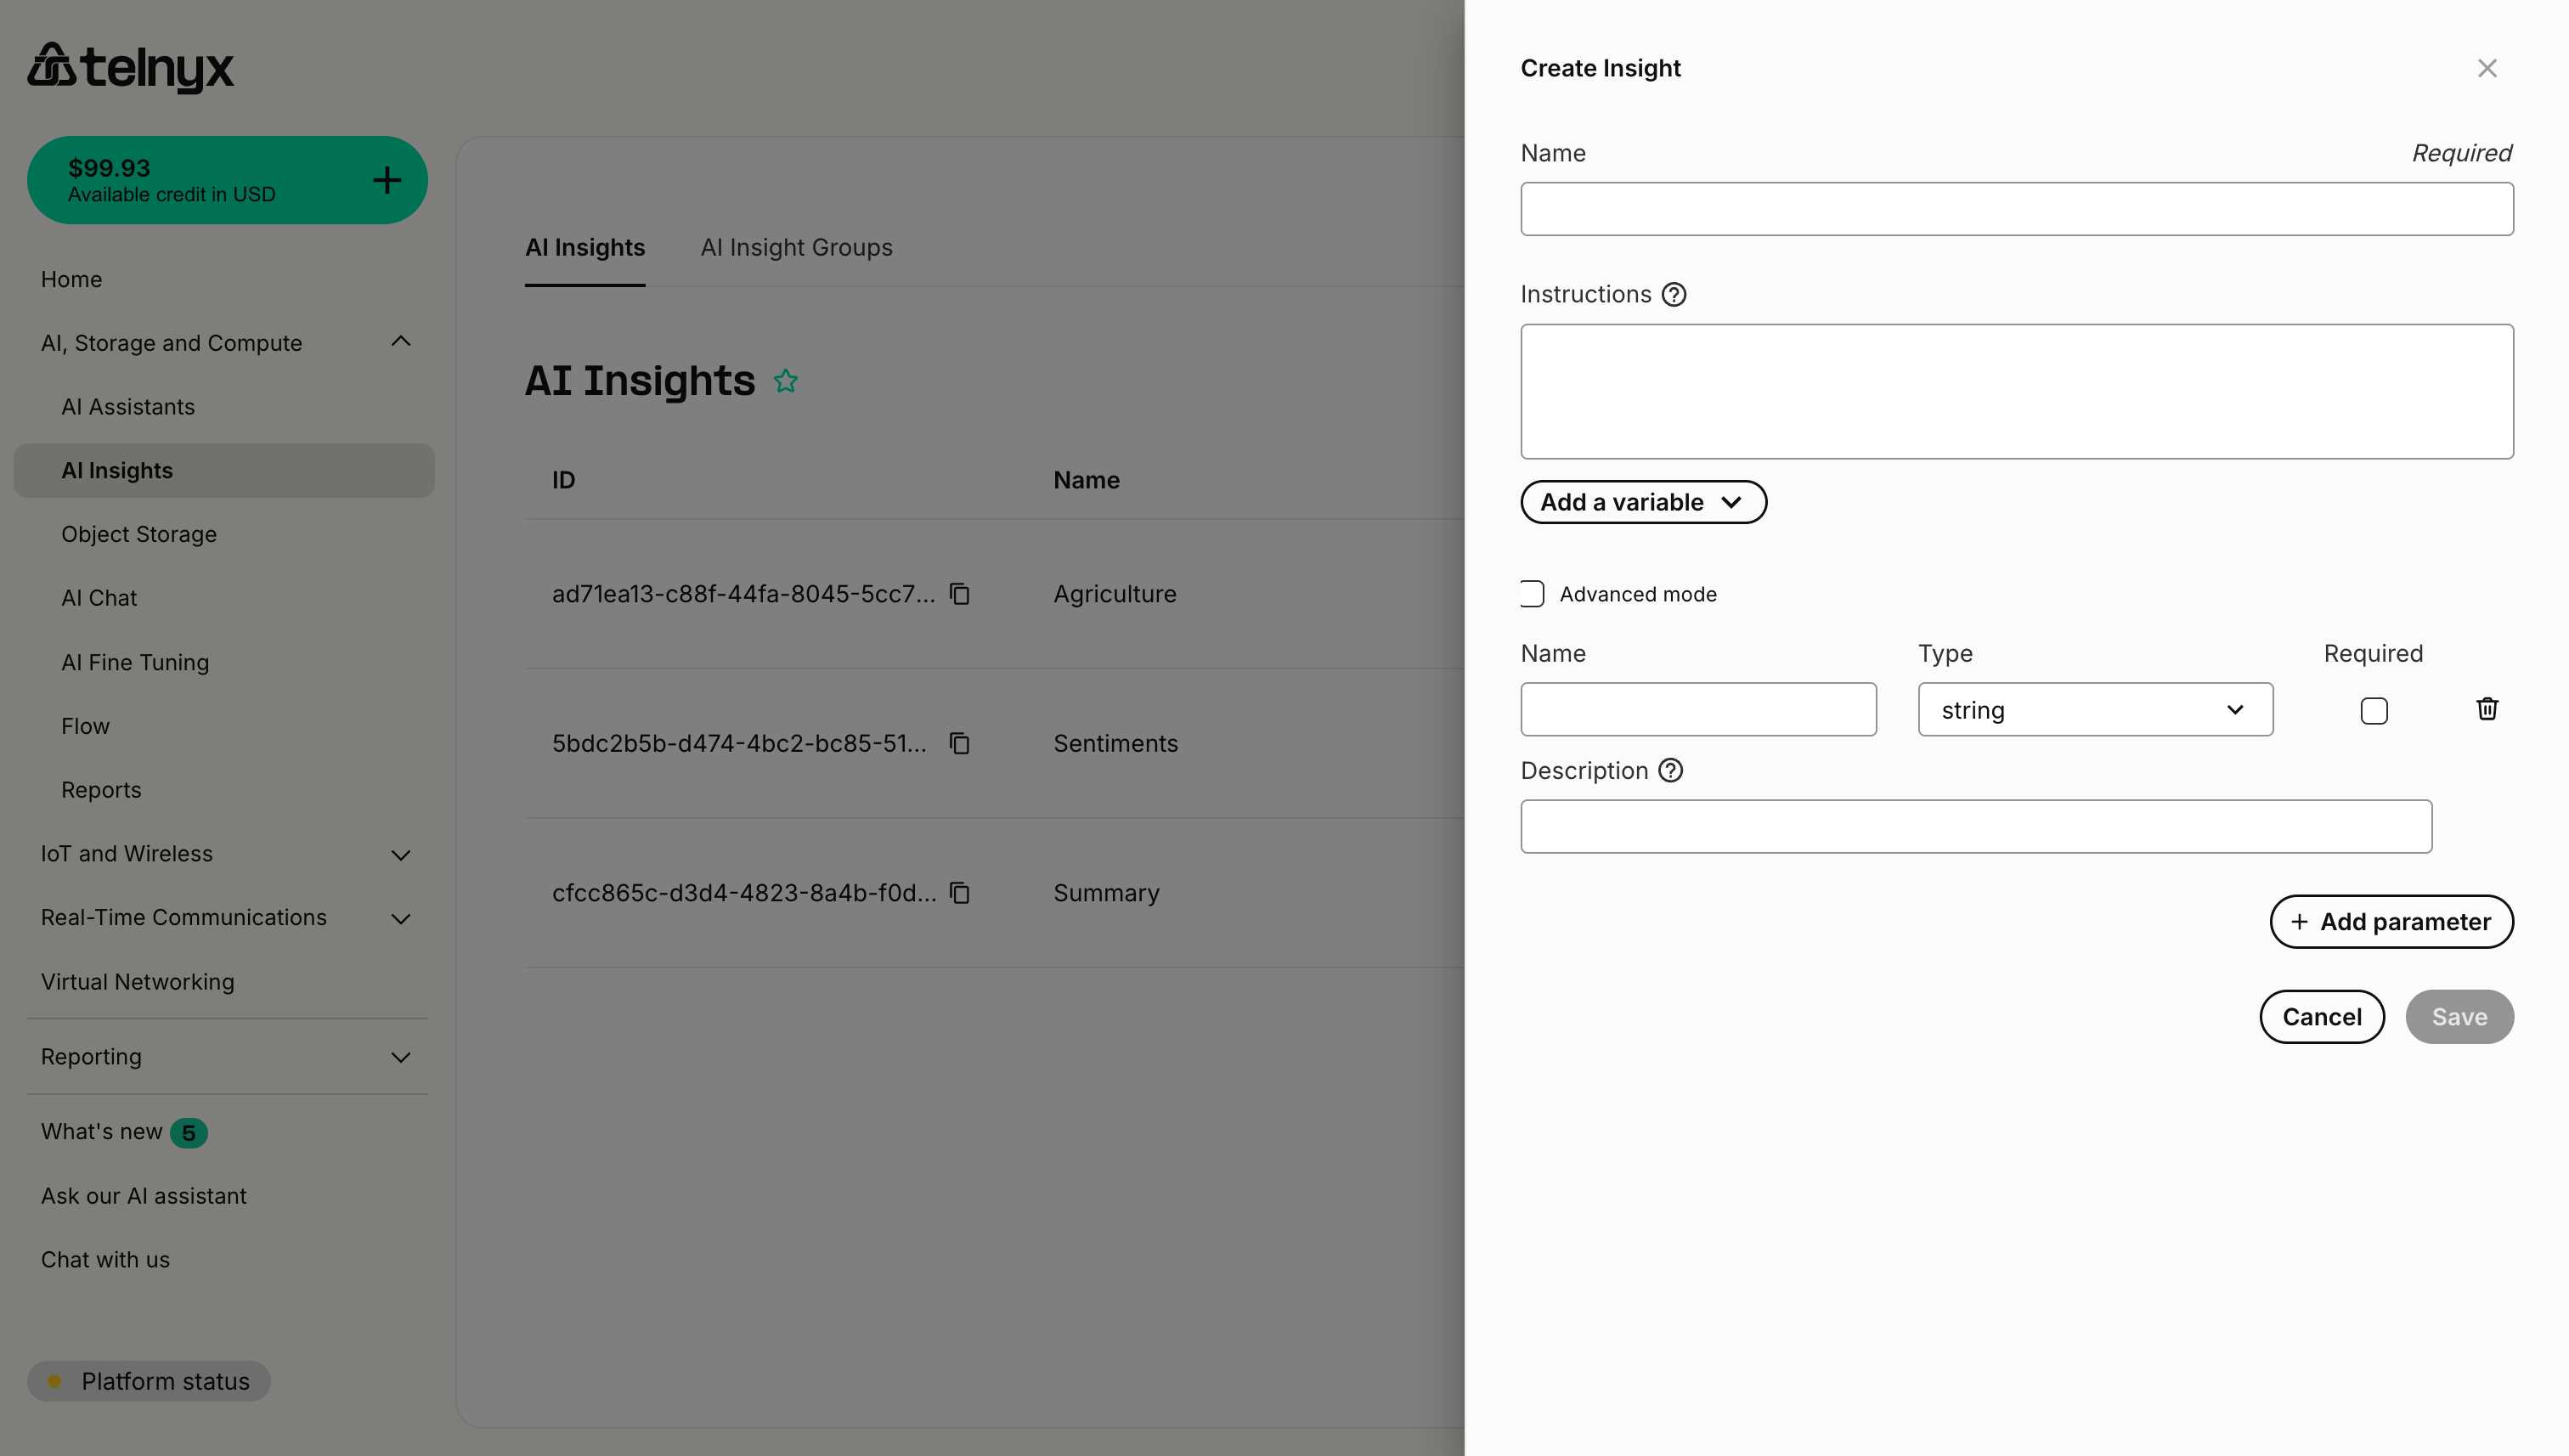
Task: Mark the parameter as Required
Action: [2373, 709]
